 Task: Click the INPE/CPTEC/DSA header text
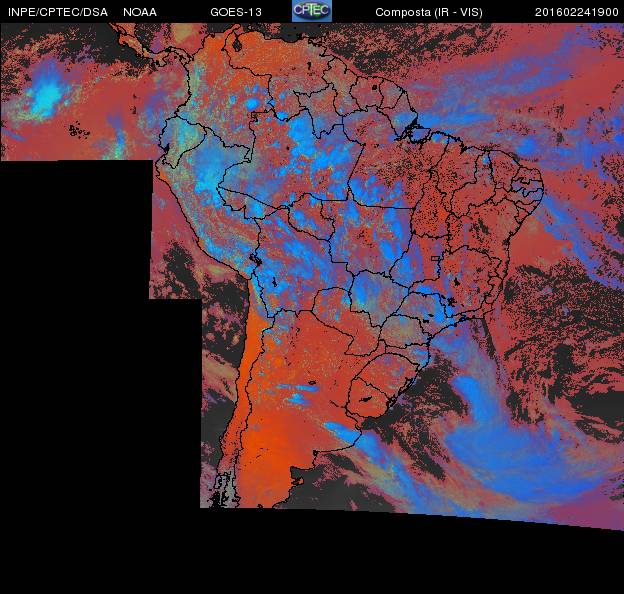[58, 12]
